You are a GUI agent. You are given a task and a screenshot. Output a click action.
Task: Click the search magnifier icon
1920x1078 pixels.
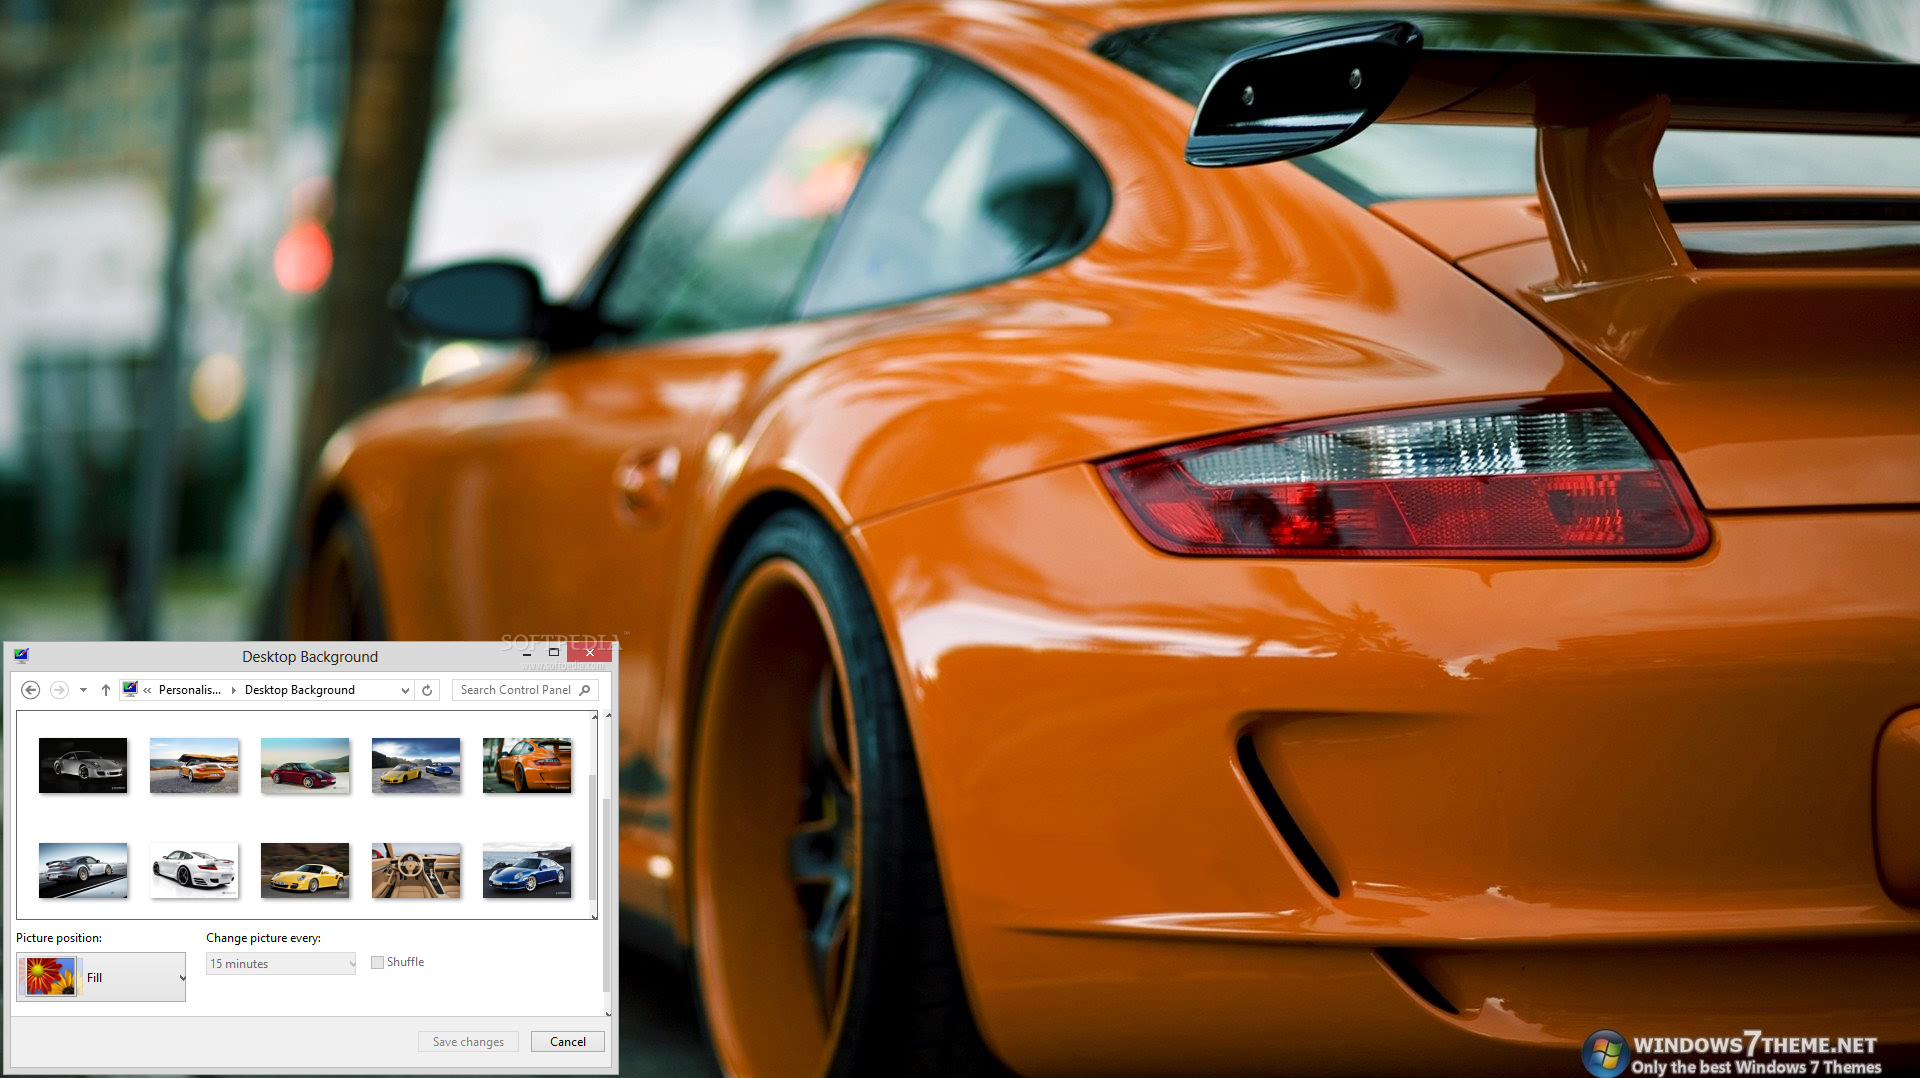[585, 690]
